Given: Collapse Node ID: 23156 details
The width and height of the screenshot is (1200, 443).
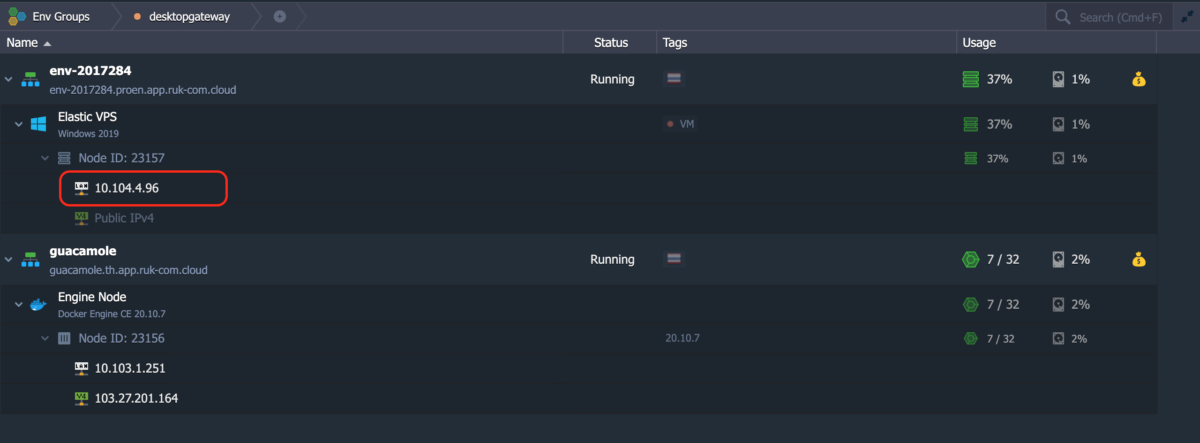Looking at the screenshot, I should [x=45, y=339].
